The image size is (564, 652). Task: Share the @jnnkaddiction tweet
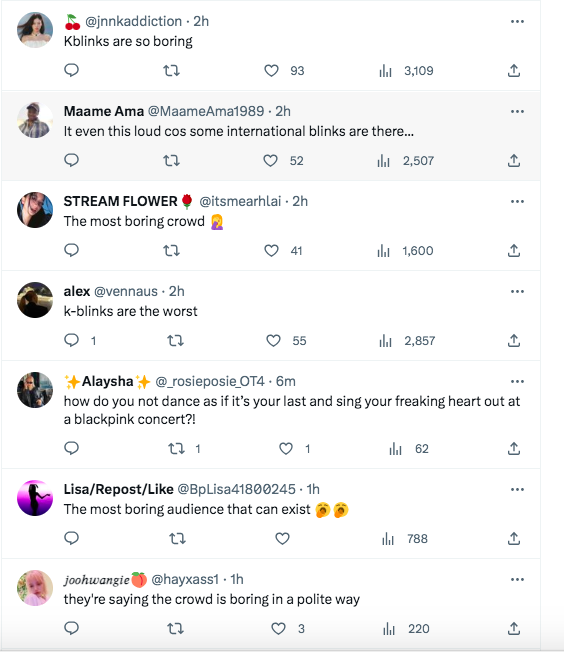coord(514,71)
